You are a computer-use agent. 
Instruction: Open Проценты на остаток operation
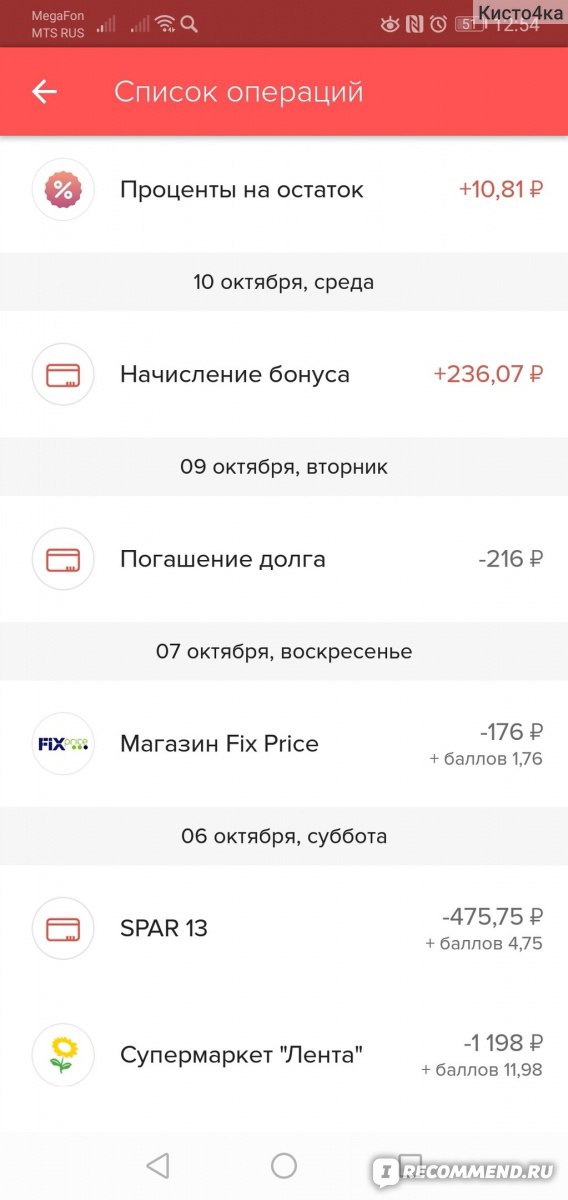tap(284, 189)
